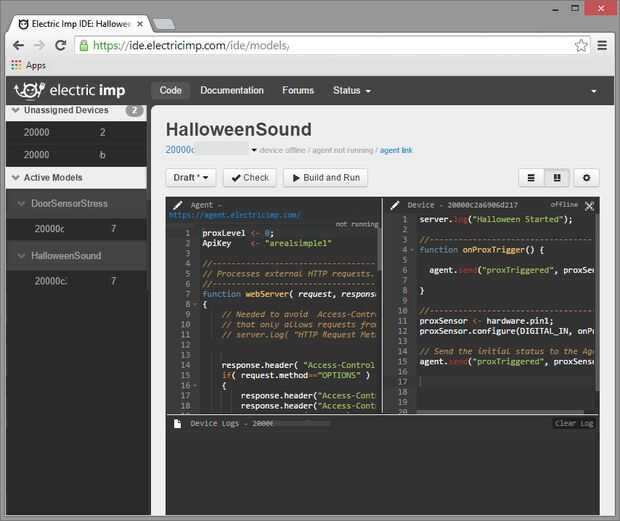Expand the Device code pane with arrows icon
This screenshot has height=521, width=620.
[589, 205]
